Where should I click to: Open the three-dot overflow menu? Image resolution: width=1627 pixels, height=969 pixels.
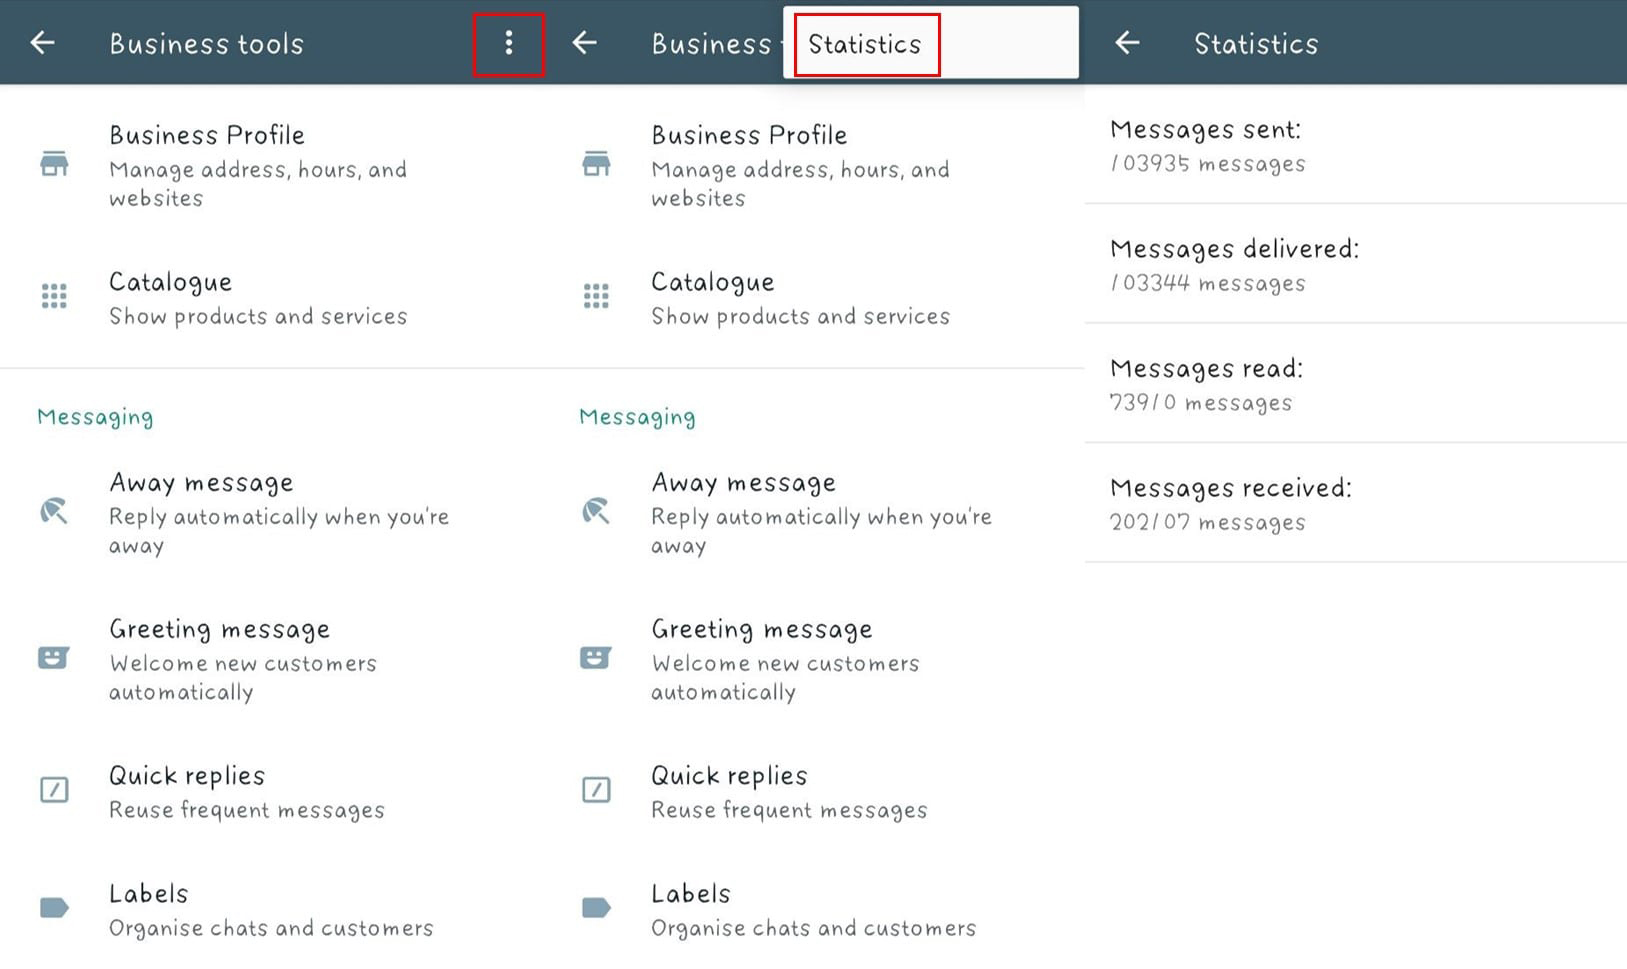[x=509, y=43]
